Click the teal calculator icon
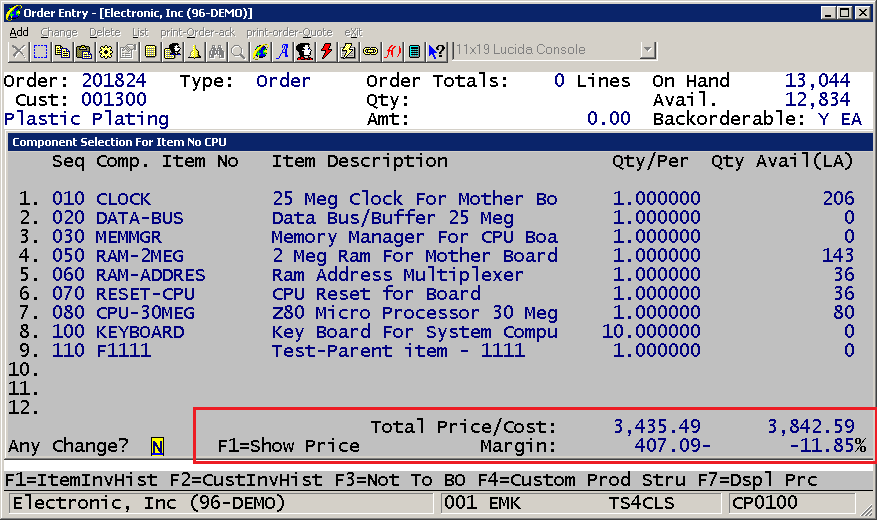Viewport: 877px width, 520px height. point(414,52)
